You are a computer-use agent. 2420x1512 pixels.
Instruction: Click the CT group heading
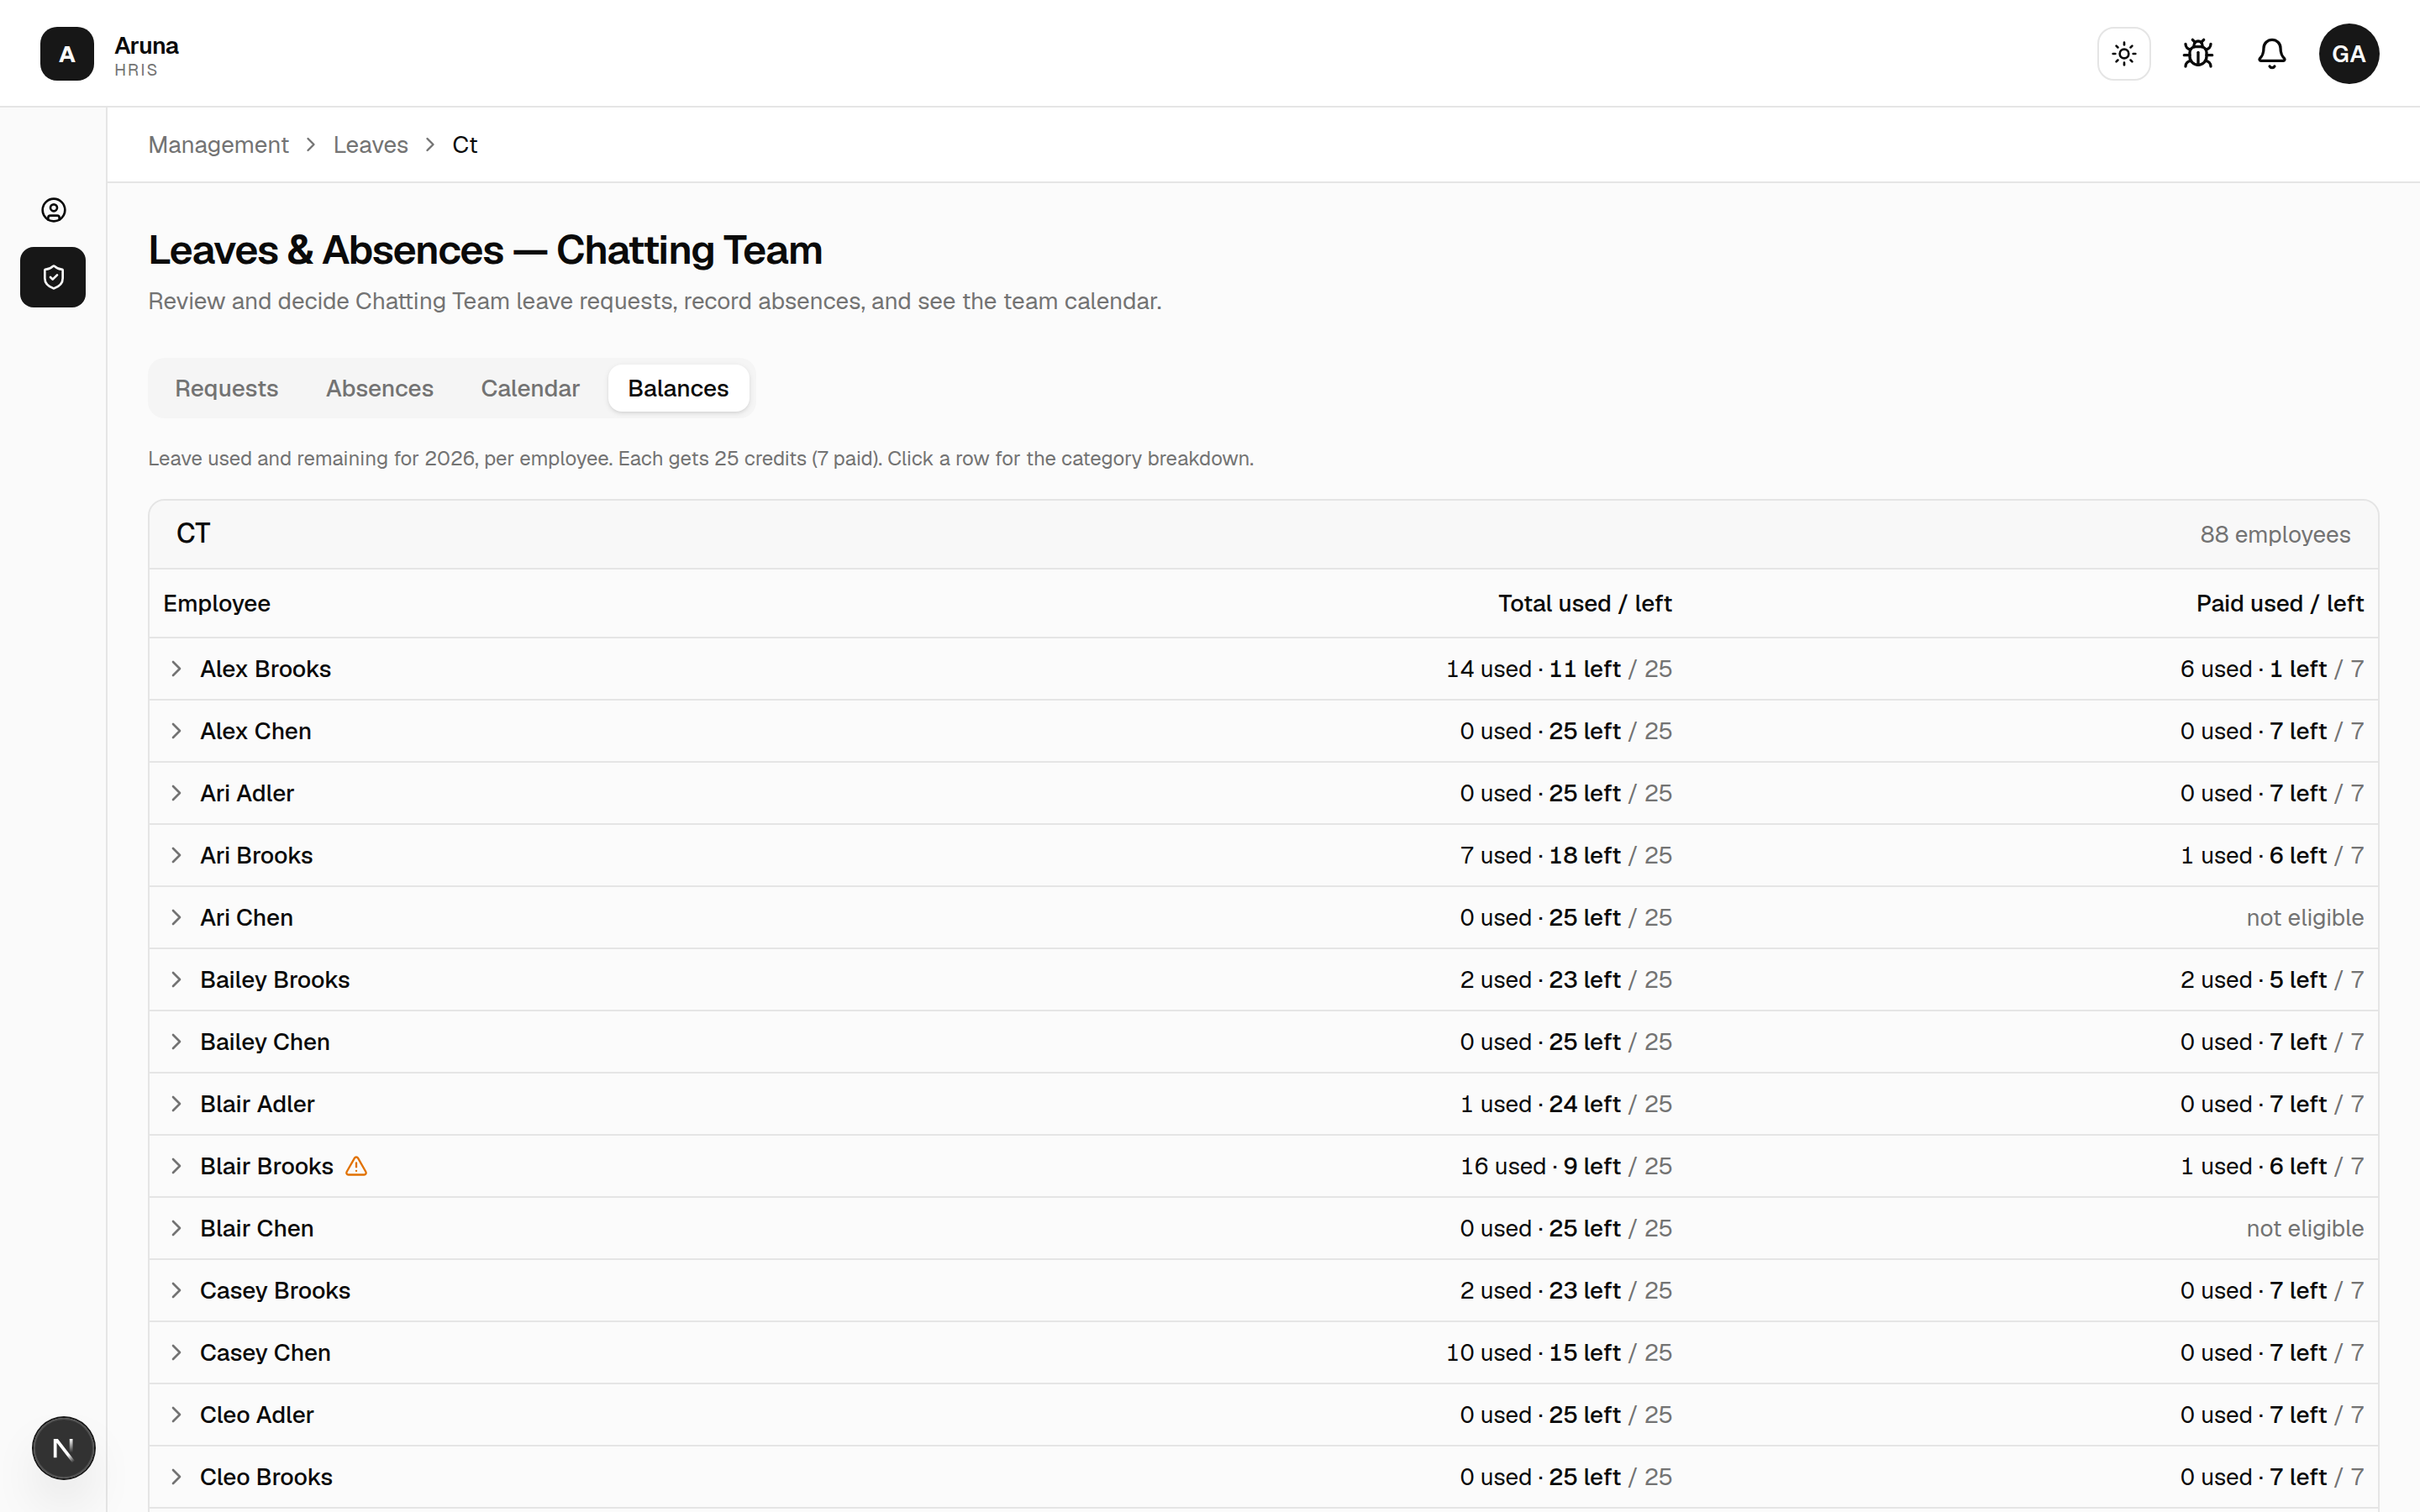[193, 534]
